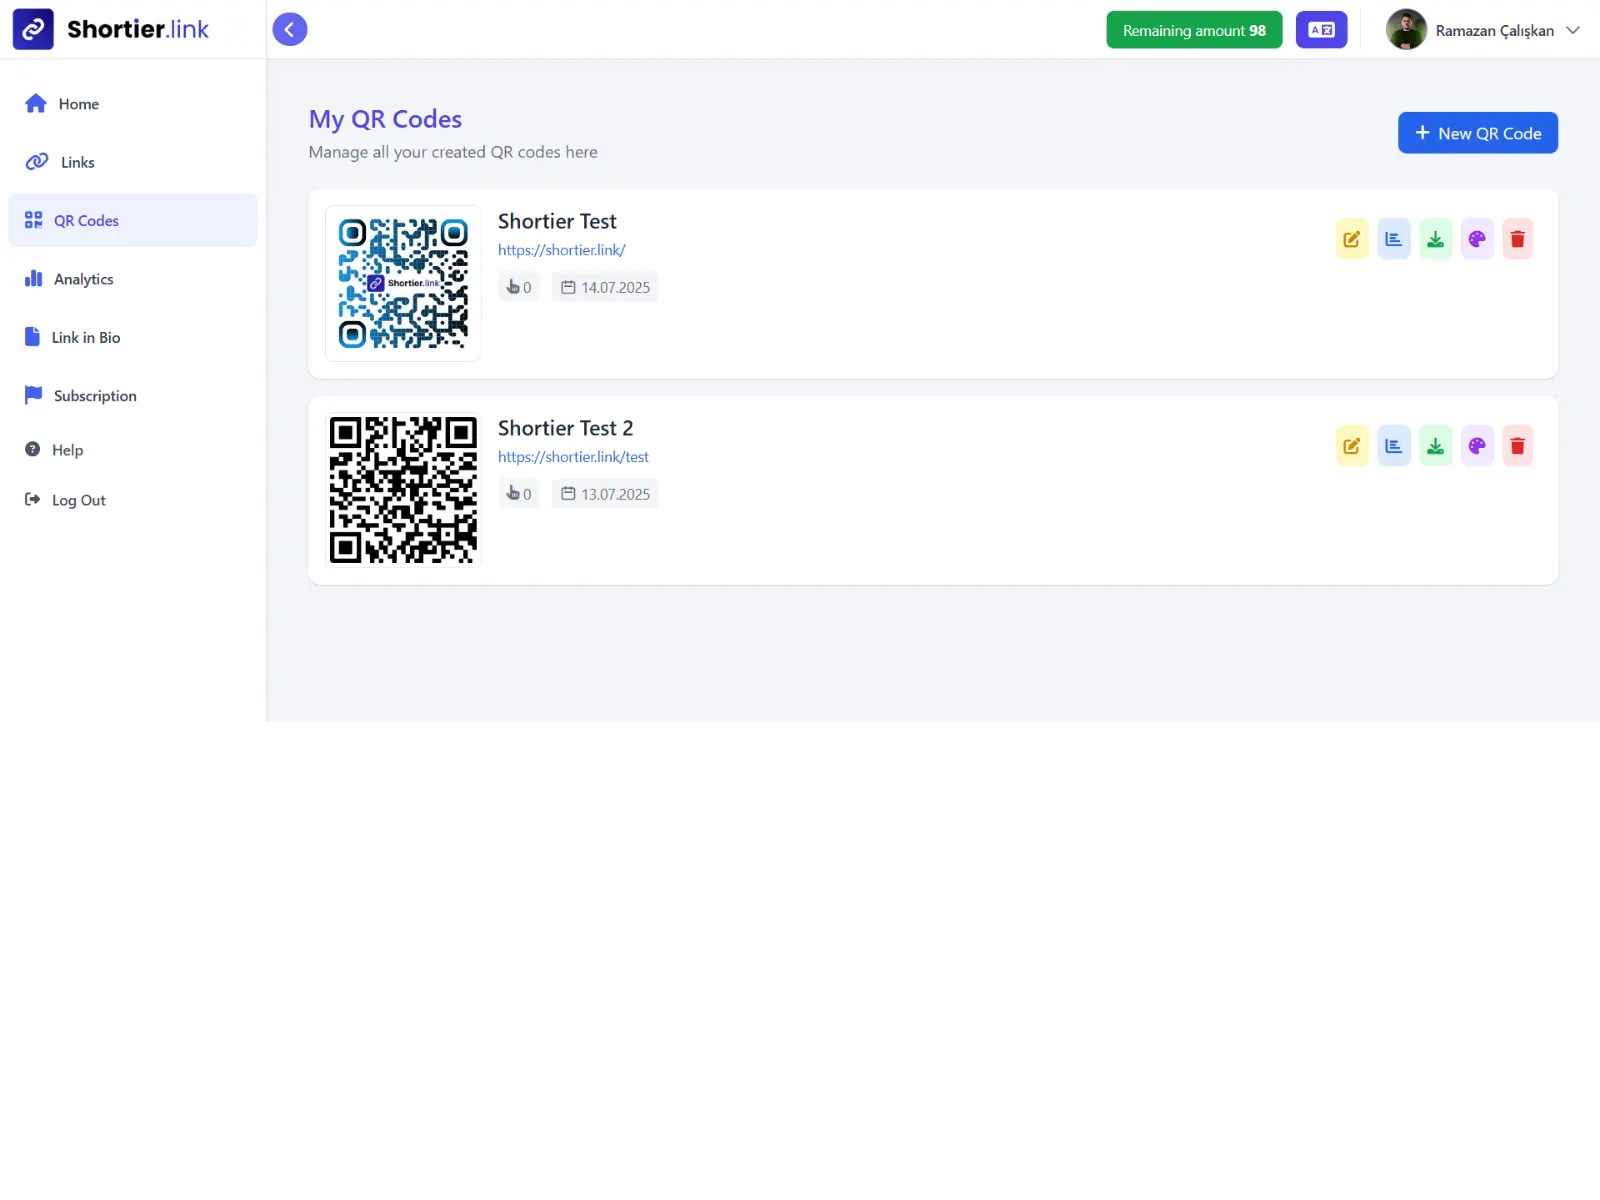Click the Shortier Test title
Viewport: 1600px width, 1200px height.
click(557, 221)
